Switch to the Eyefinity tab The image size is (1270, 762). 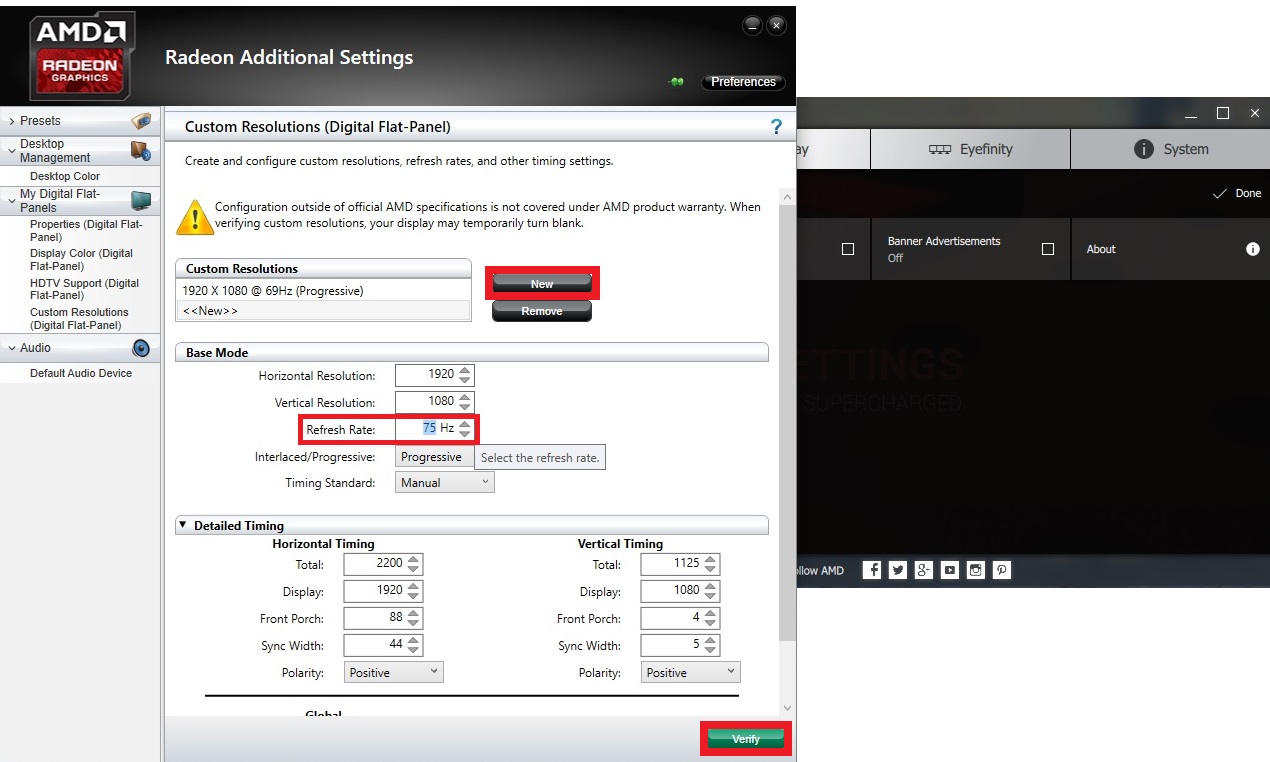pos(970,149)
